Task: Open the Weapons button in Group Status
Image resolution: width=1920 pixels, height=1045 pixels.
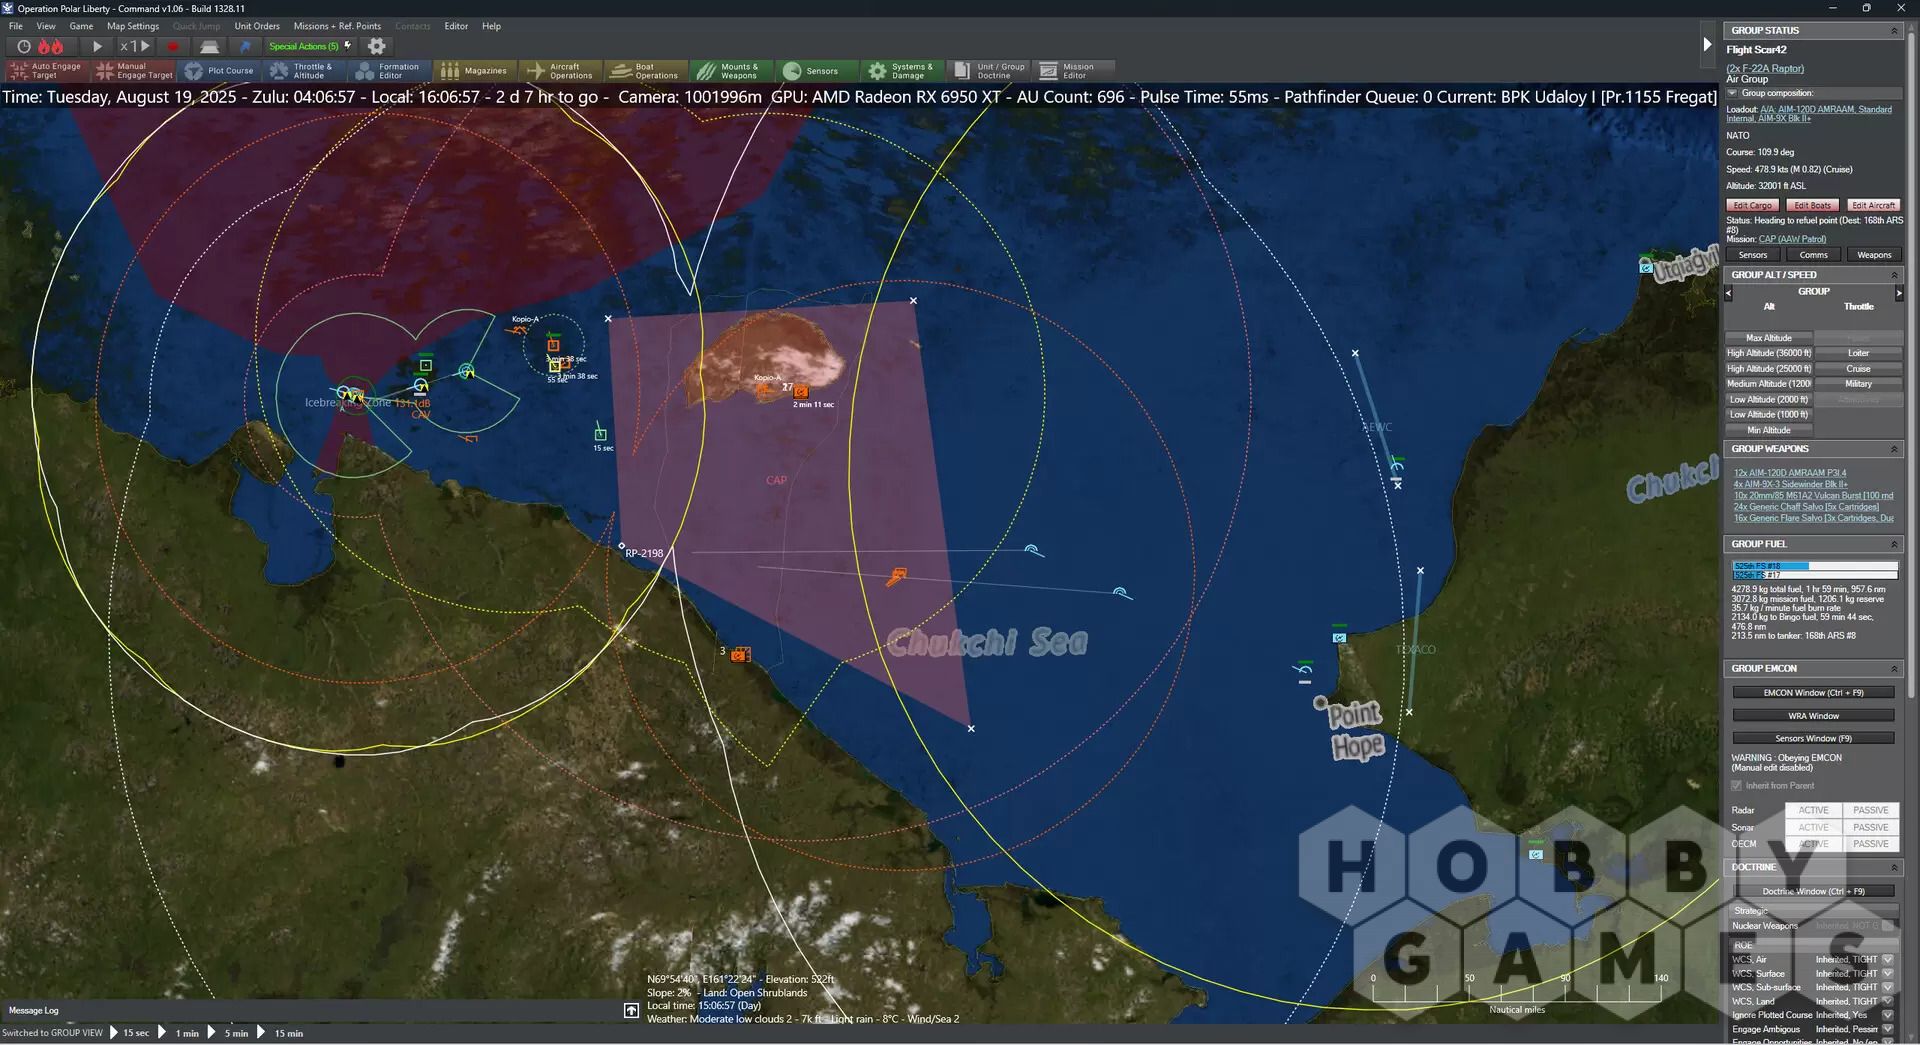Action: point(1874,255)
